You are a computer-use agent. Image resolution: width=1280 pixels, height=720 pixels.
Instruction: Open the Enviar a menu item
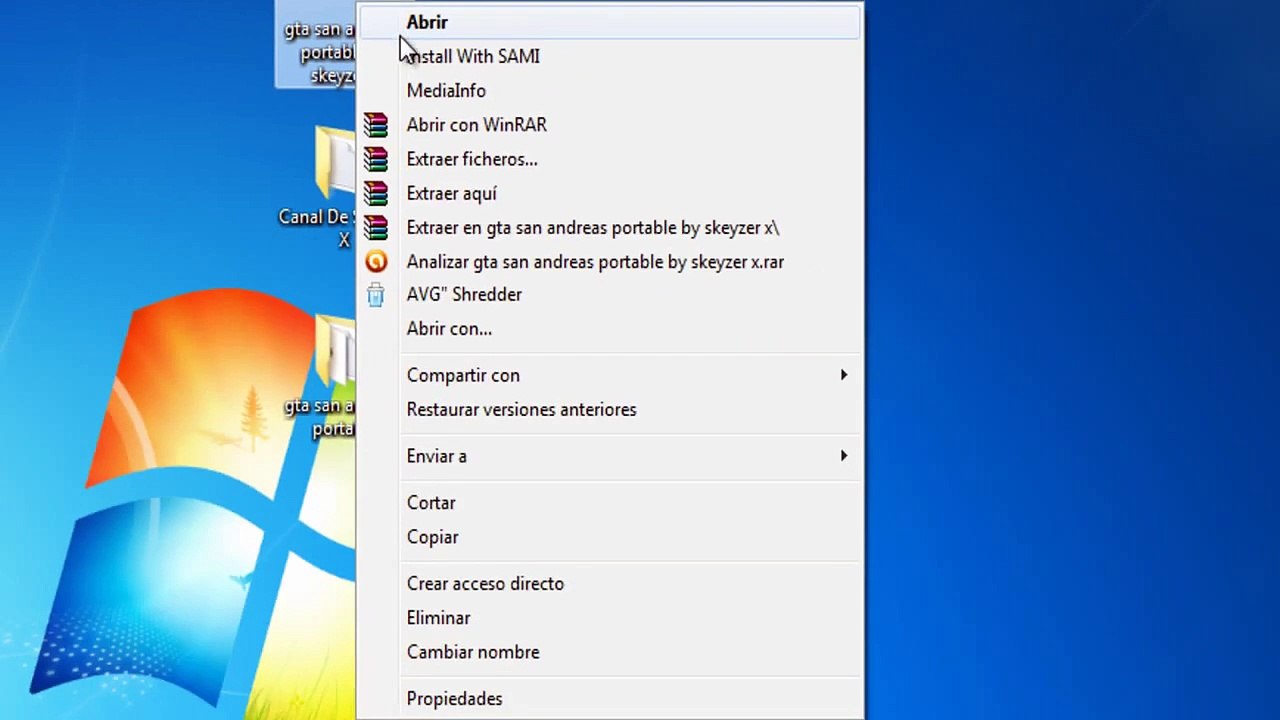point(609,456)
